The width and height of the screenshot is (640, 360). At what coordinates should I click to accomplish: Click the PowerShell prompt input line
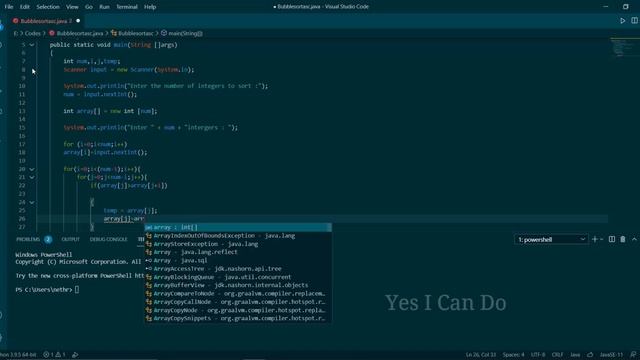[47, 290]
